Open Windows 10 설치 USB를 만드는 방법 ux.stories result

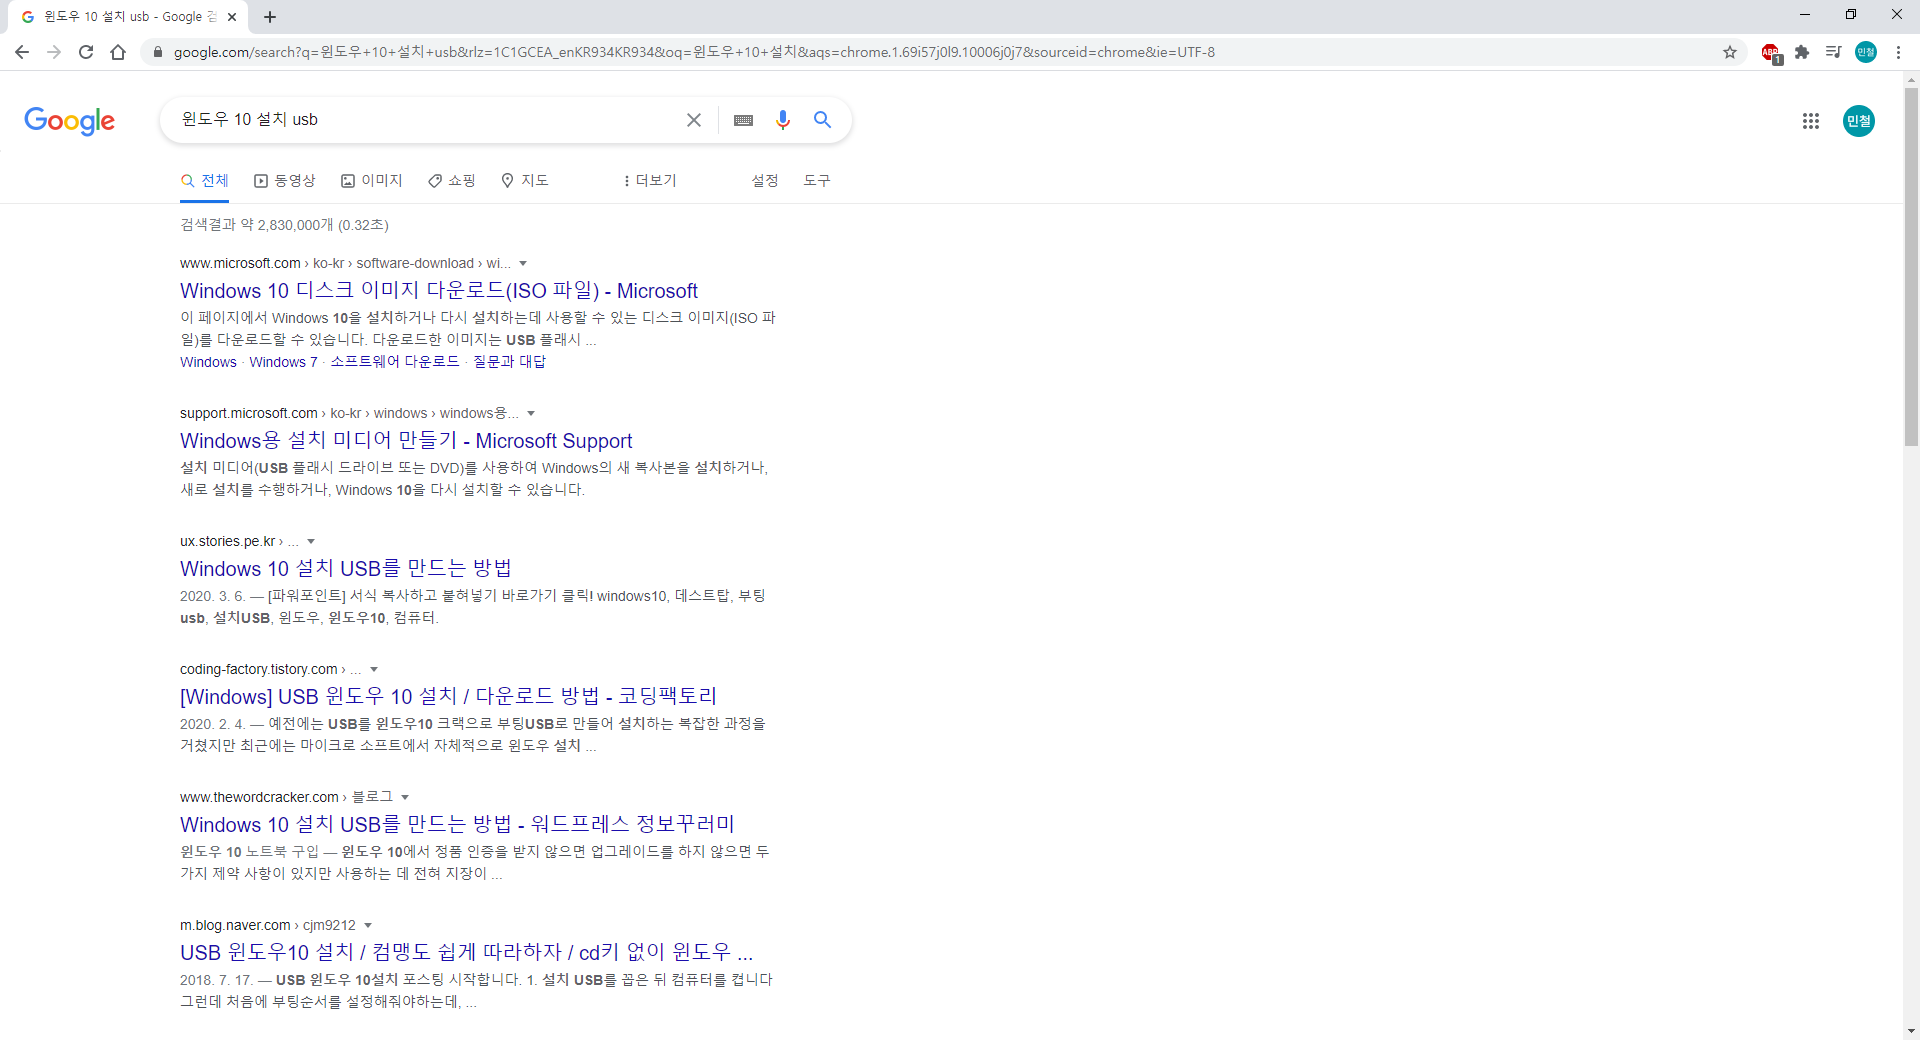point(346,569)
